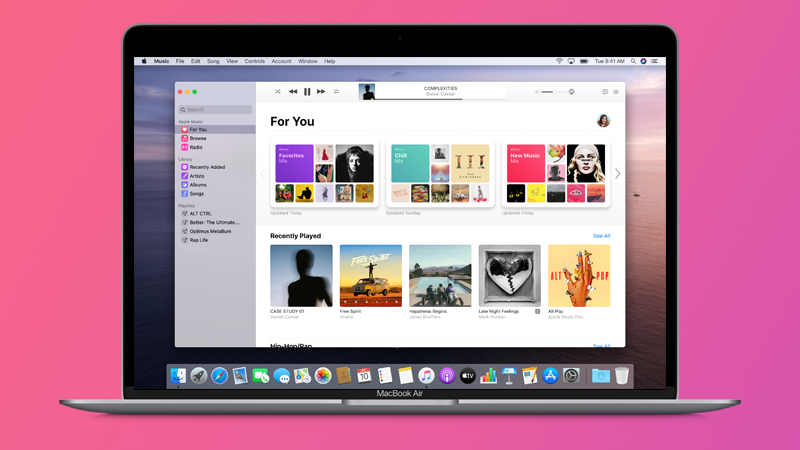Open the Happiness Begins album
The image size is (800, 450).
point(440,276)
